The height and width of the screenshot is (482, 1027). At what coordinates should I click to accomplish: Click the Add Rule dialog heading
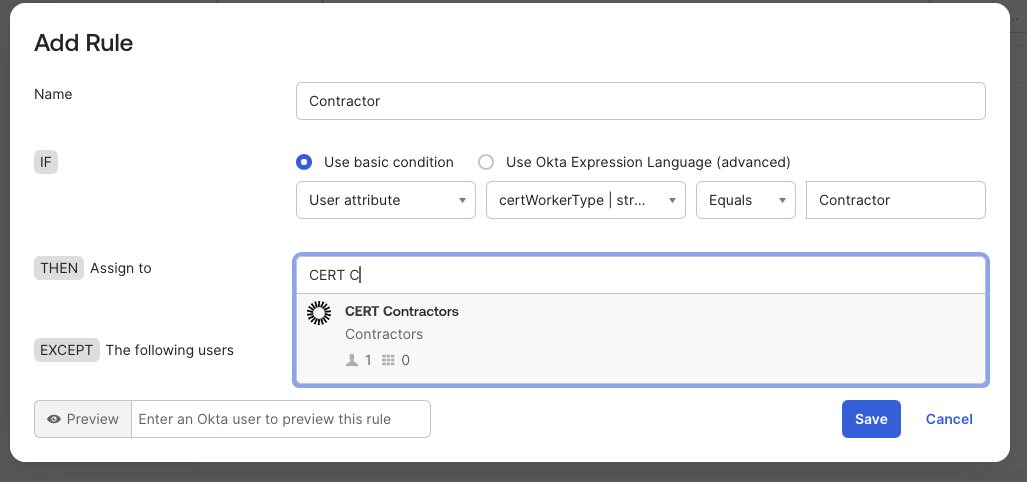[x=83, y=43]
